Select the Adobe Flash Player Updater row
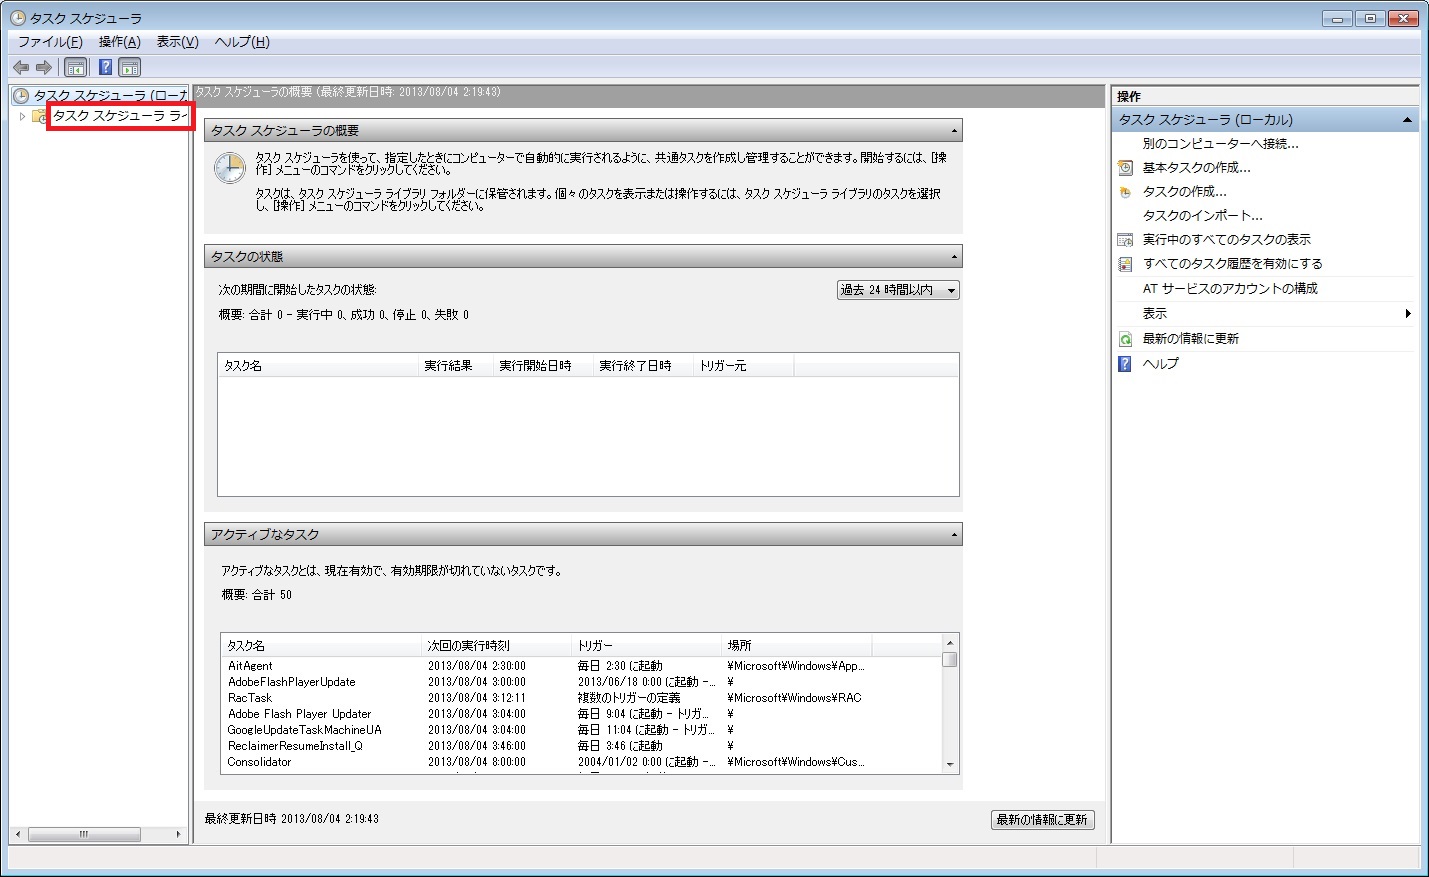This screenshot has height=877, width=1429. 581,714
